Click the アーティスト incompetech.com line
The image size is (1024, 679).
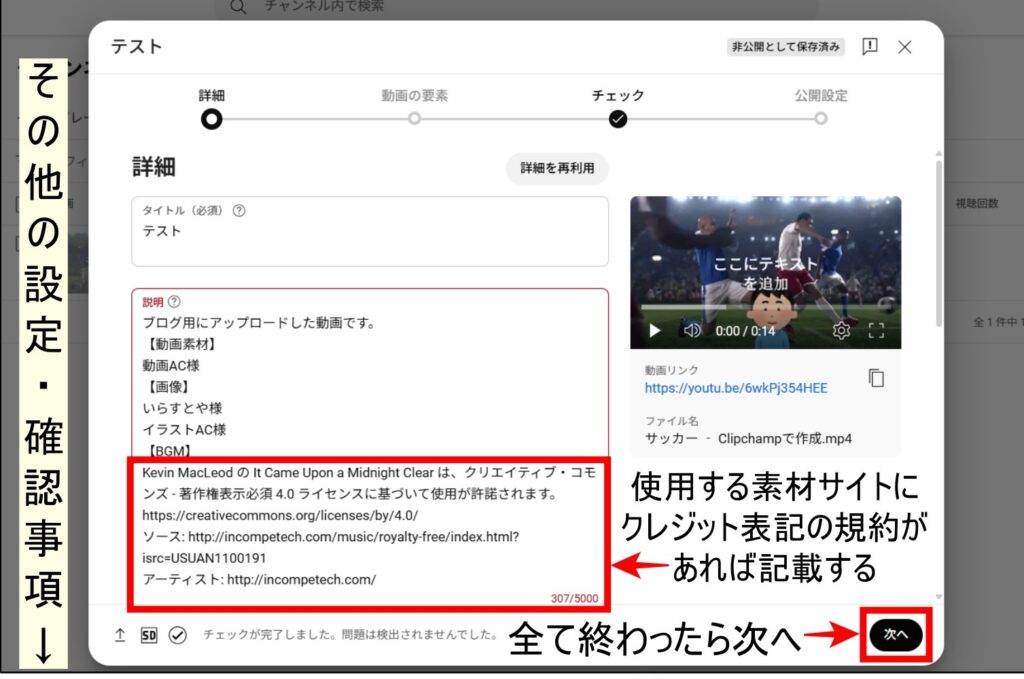(259, 580)
